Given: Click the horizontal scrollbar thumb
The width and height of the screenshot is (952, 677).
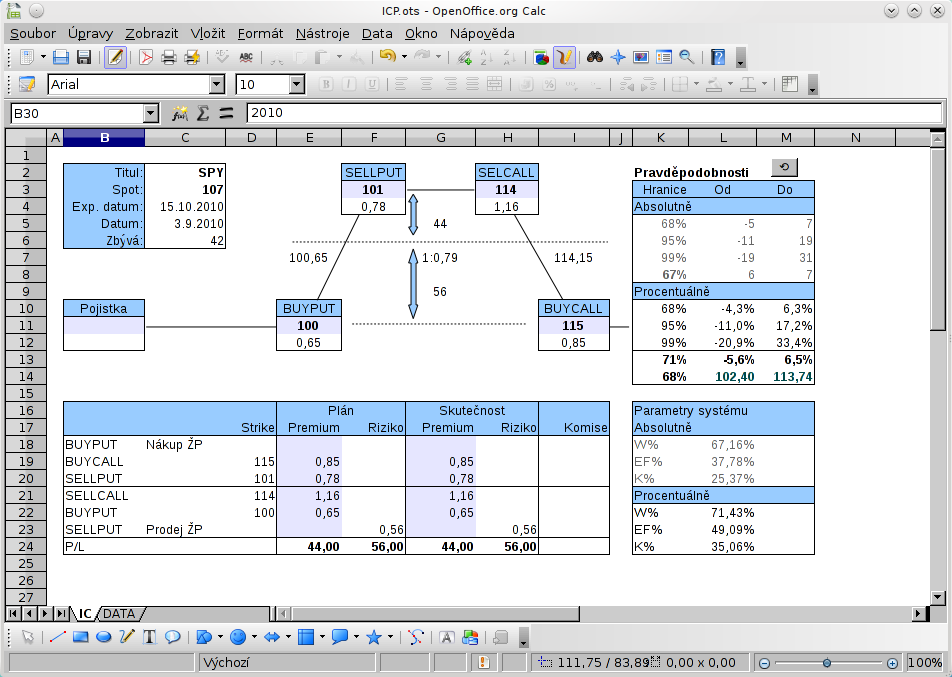Looking at the screenshot, I should (x=435, y=614).
